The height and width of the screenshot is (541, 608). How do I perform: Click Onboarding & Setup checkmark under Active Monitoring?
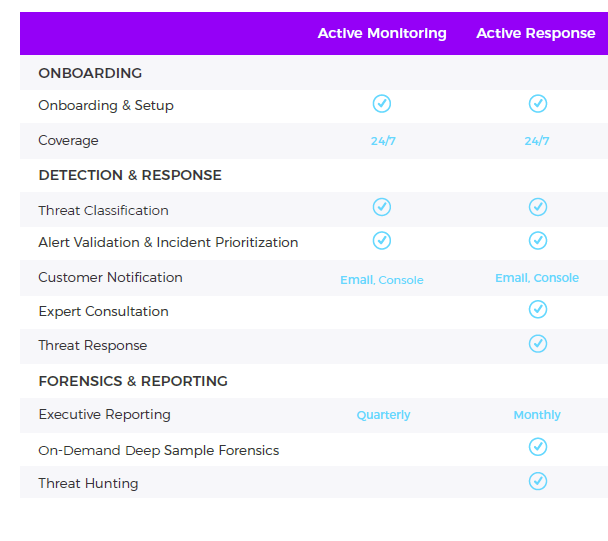[x=382, y=104]
